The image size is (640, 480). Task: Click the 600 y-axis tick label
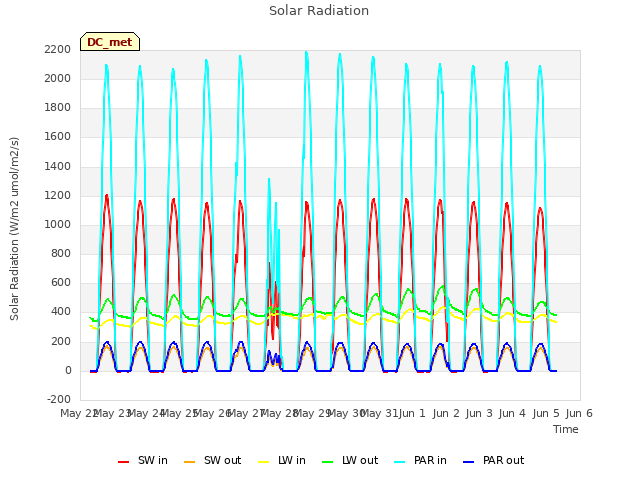click(x=61, y=282)
